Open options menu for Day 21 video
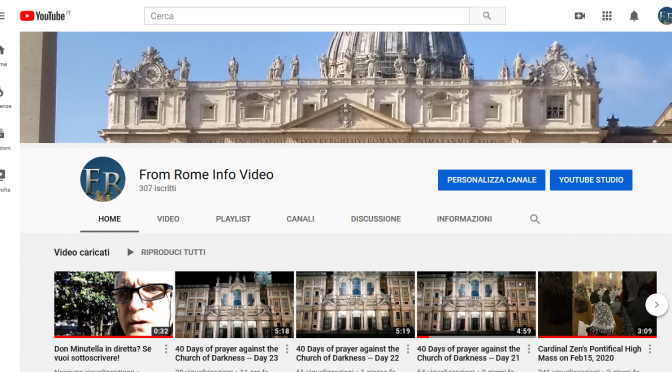The width and height of the screenshot is (672, 372). (x=528, y=349)
